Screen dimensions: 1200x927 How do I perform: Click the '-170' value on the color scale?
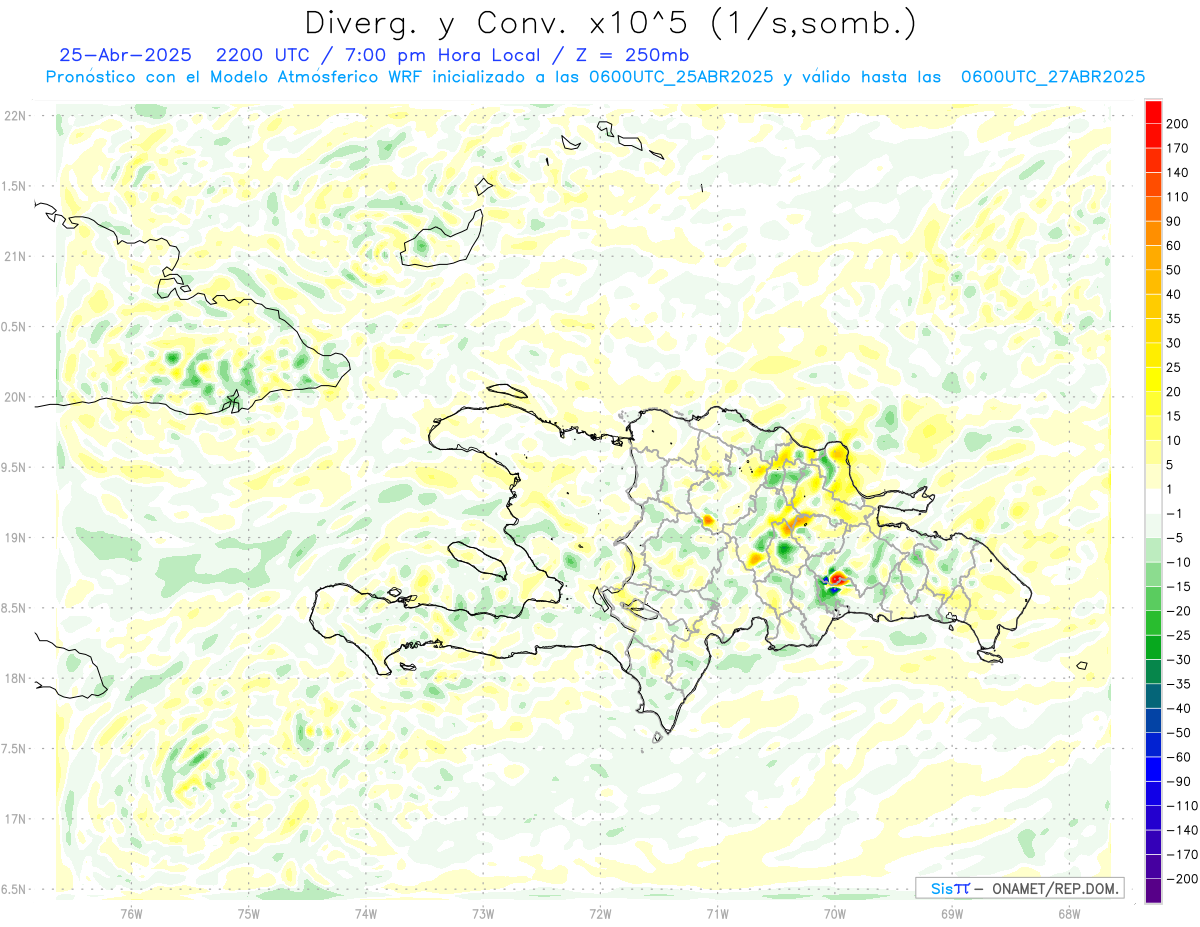pos(1180,855)
